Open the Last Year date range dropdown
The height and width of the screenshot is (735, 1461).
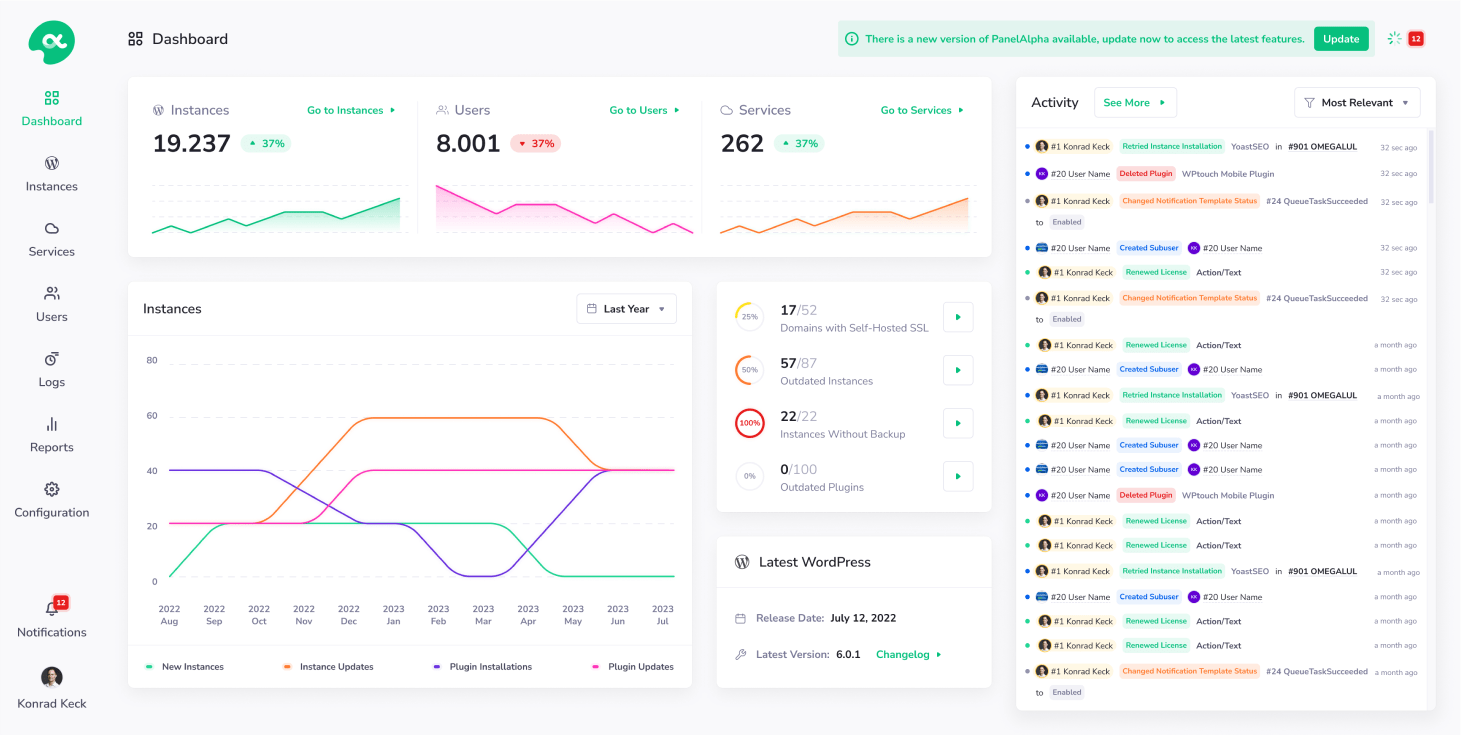click(626, 309)
